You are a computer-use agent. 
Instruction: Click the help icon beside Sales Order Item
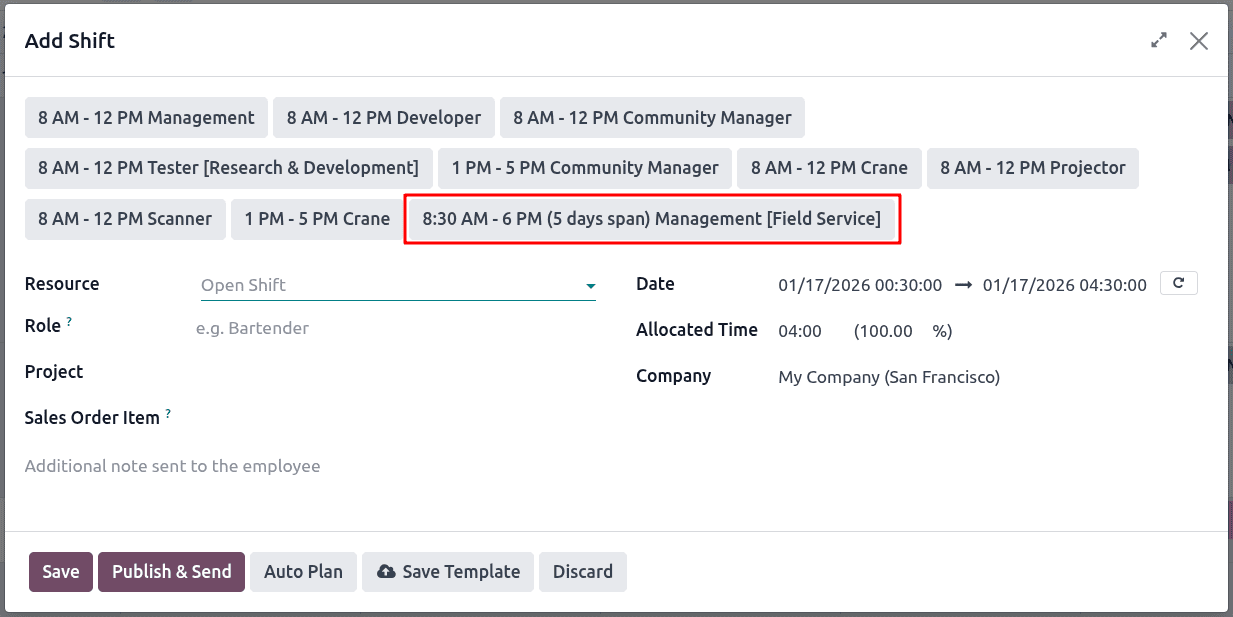click(x=166, y=412)
